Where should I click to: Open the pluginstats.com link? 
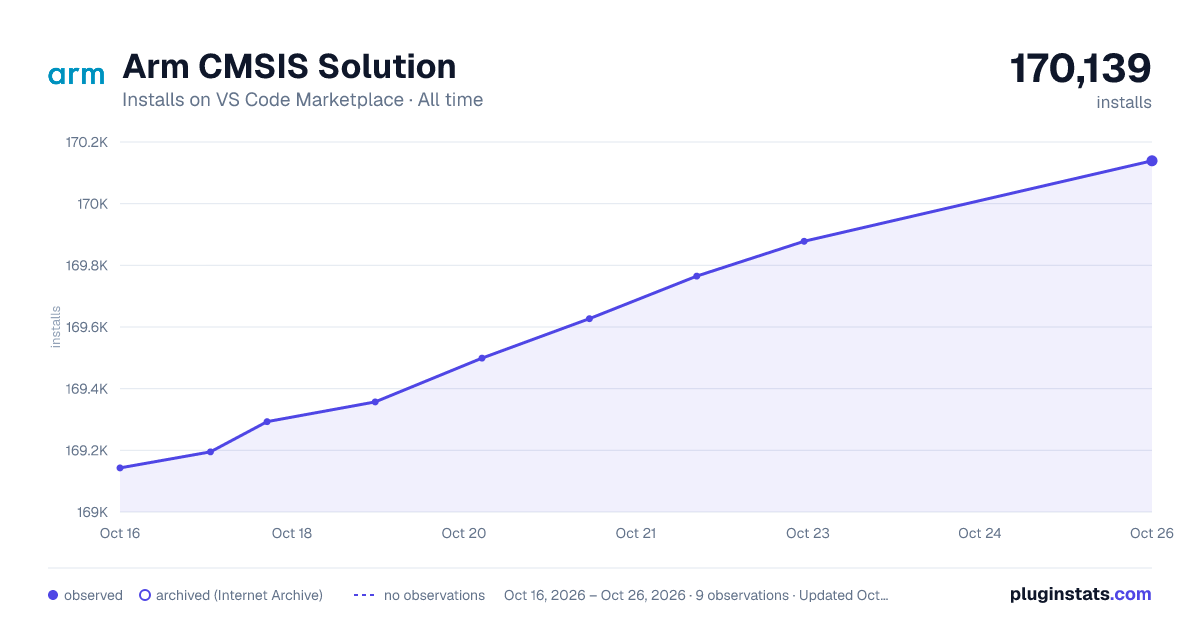click(x=1080, y=594)
